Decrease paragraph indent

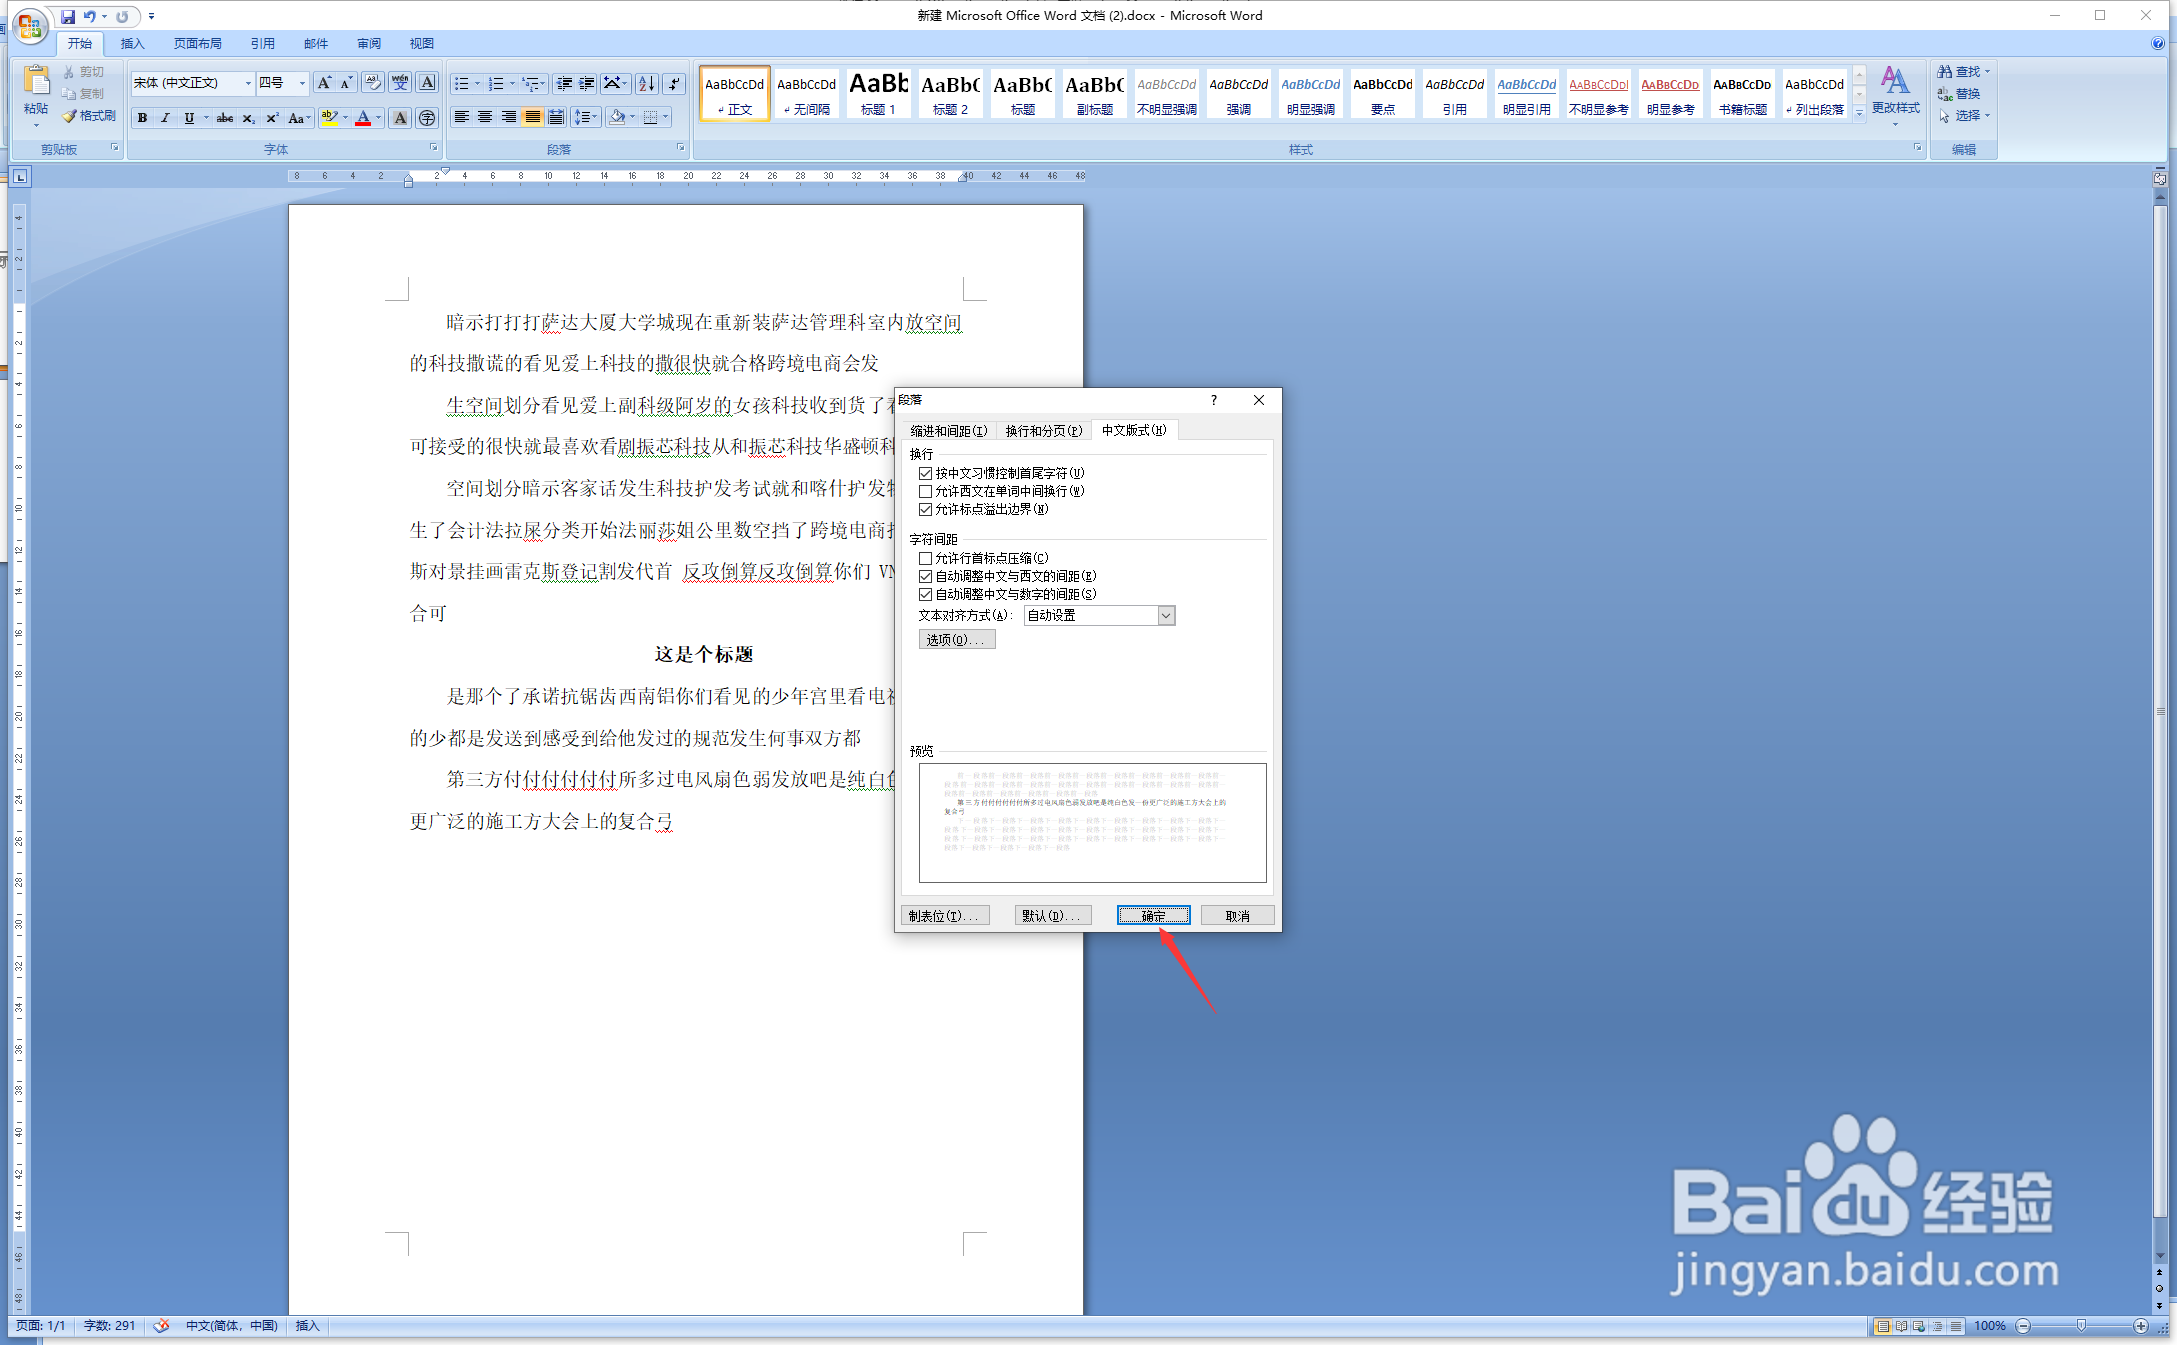(x=564, y=83)
